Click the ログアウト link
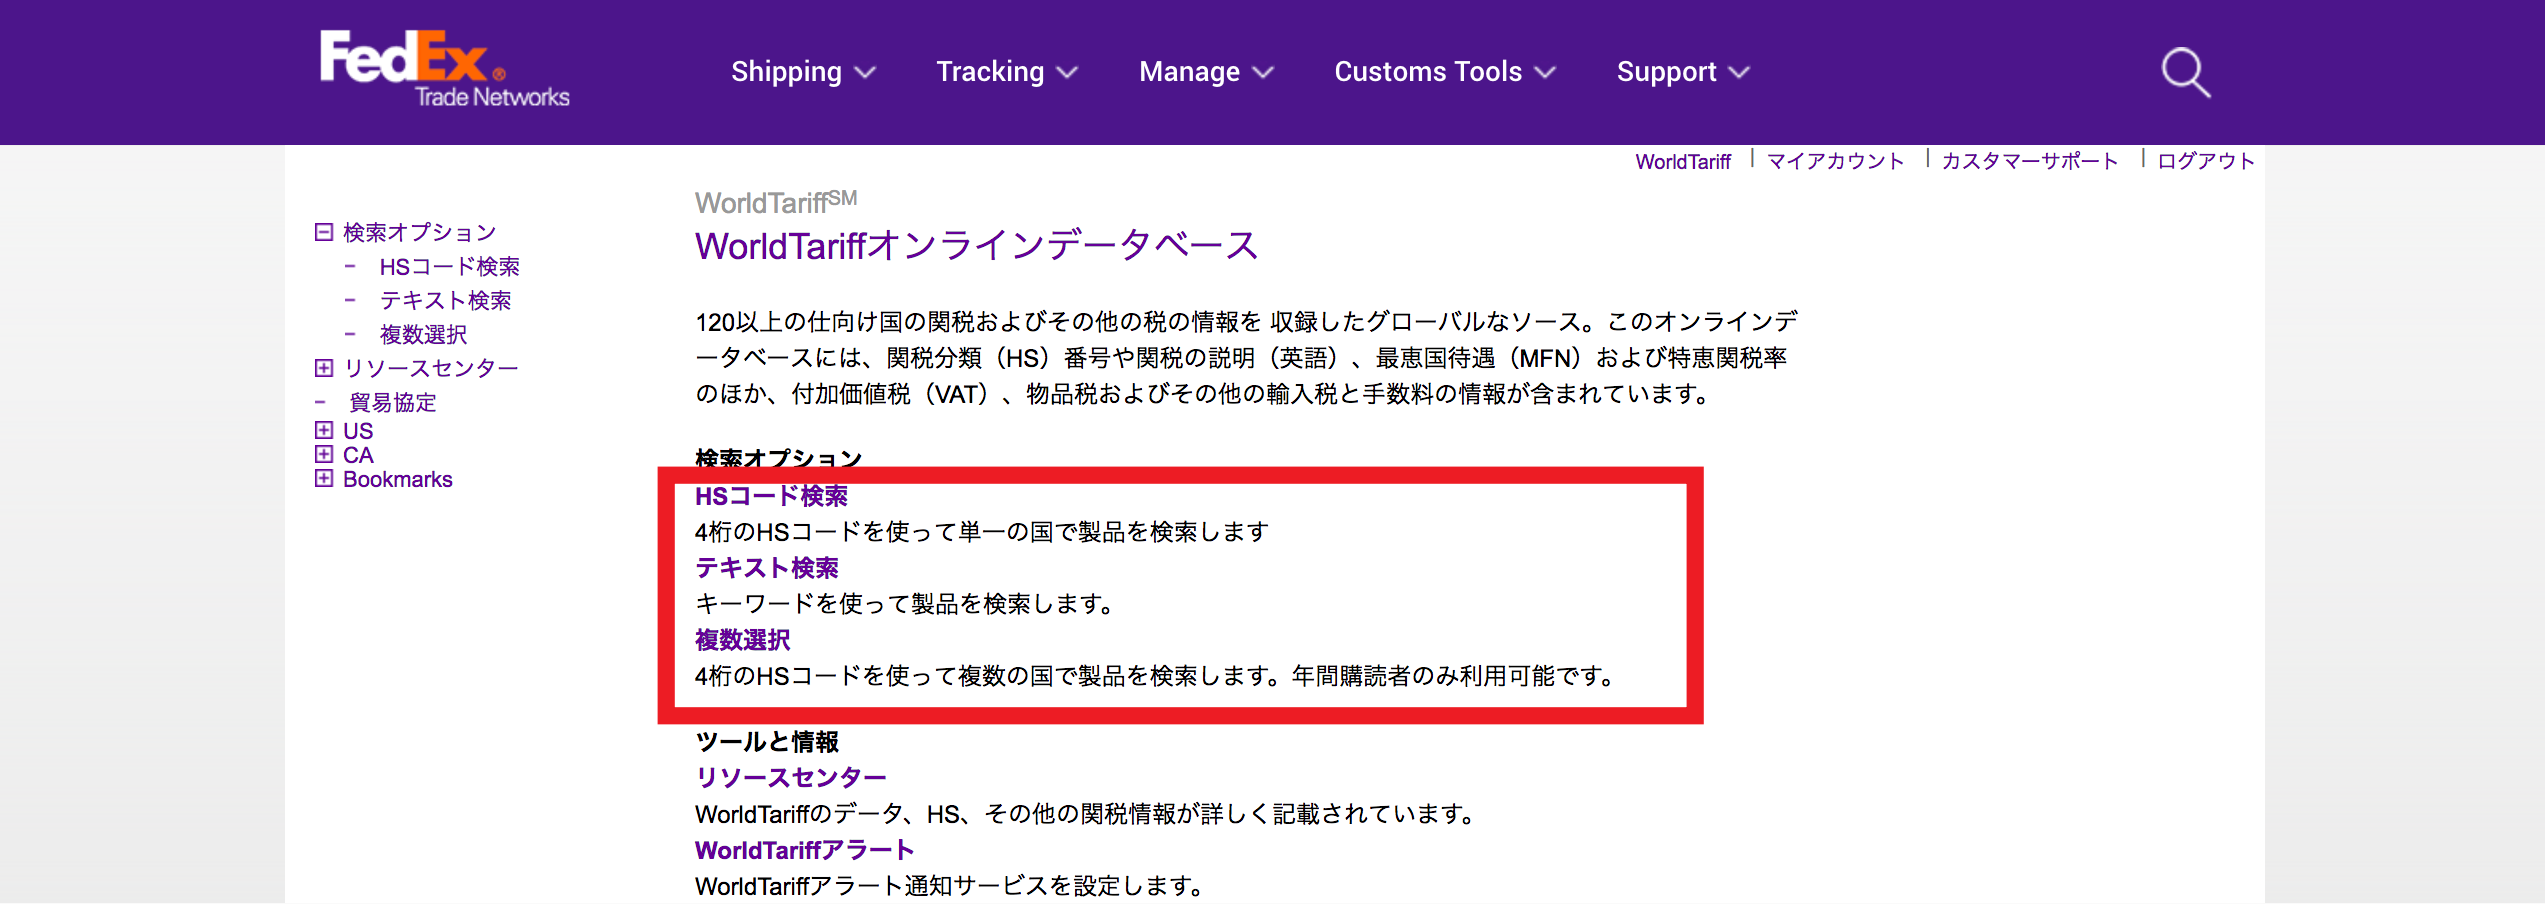Screen dimensions: 2545x904 (2206, 161)
